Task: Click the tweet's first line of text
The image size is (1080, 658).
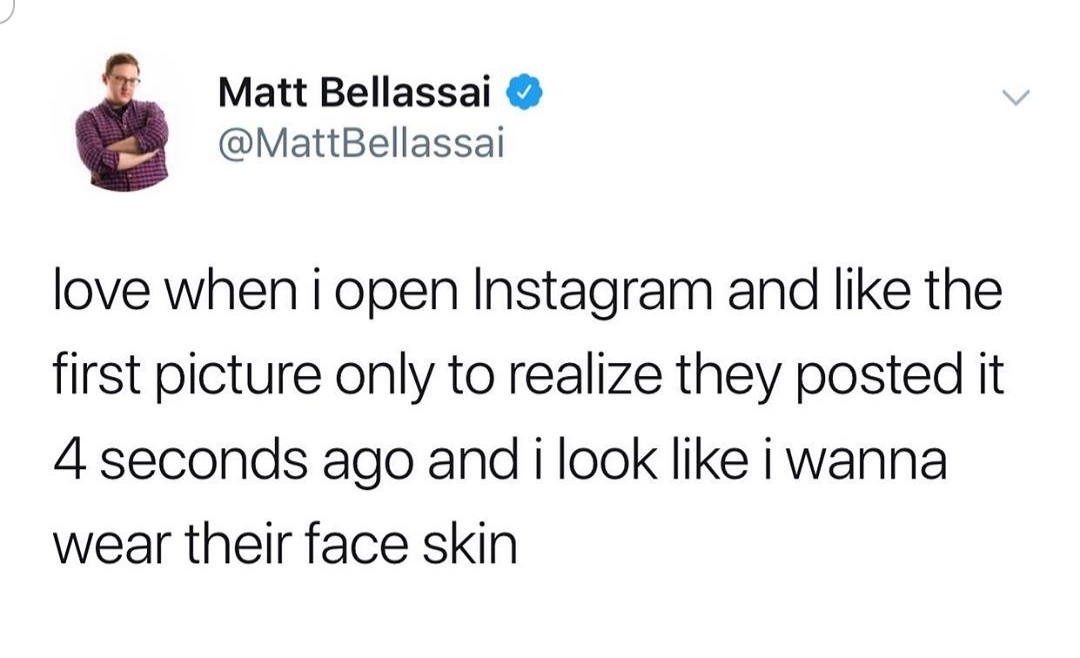Action: (526, 298)
